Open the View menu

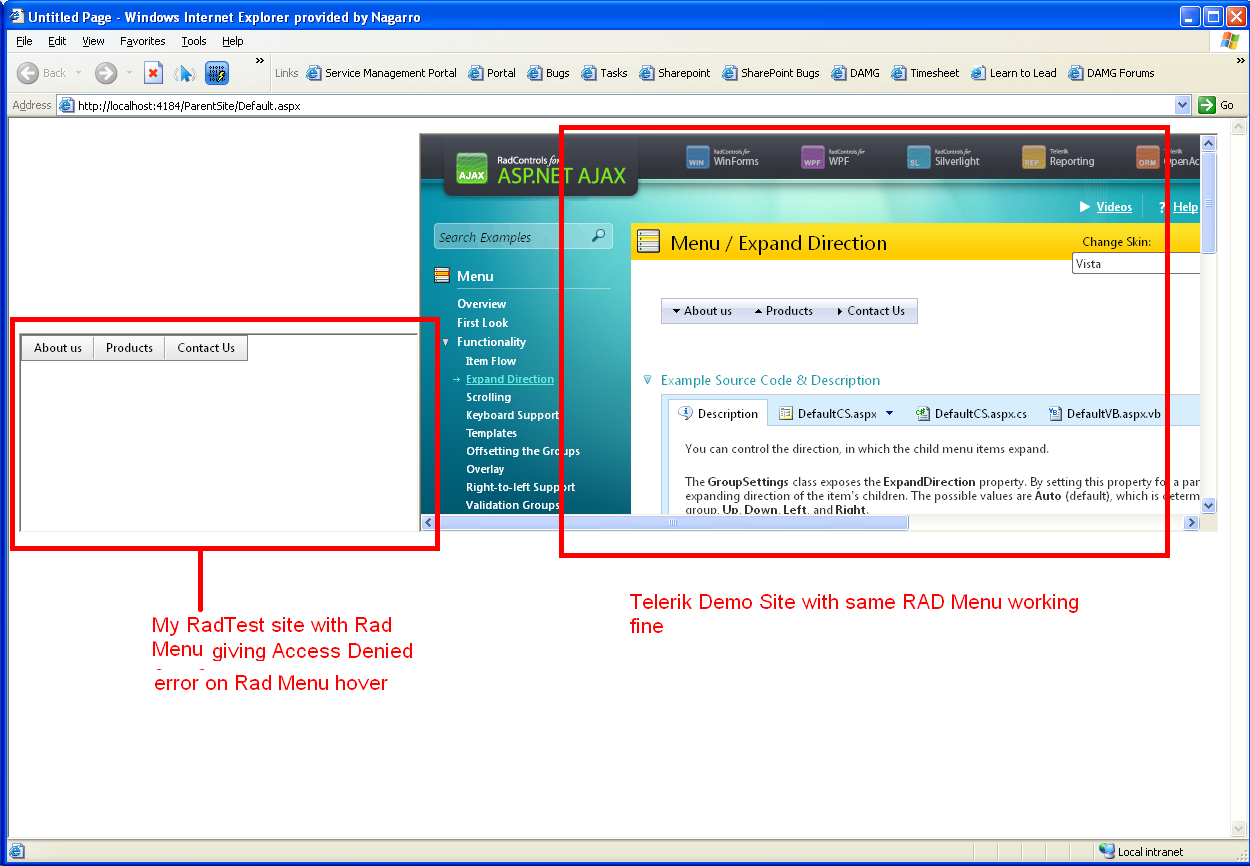tap(93, 41)
